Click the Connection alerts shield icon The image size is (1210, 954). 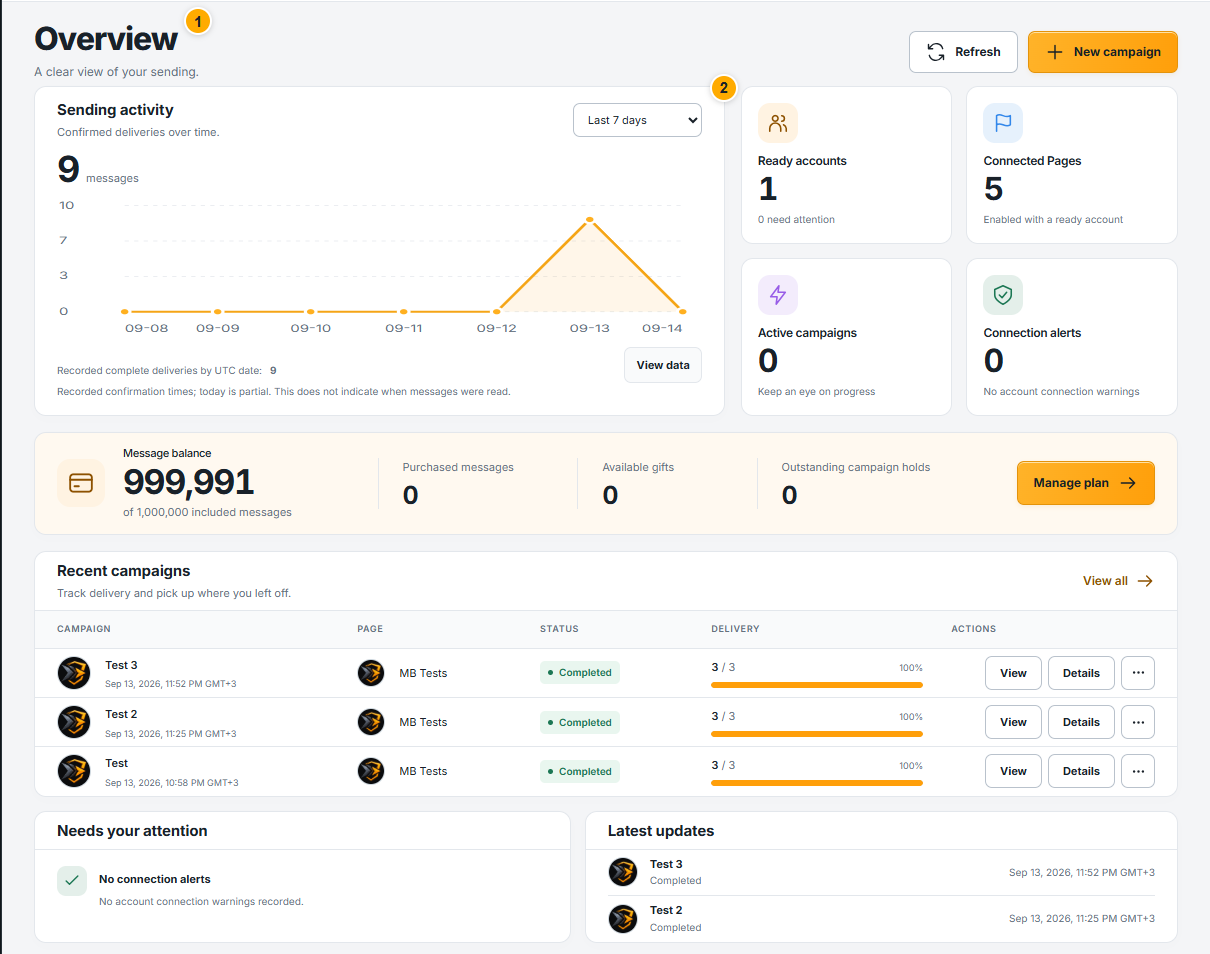coord(1003,295)
